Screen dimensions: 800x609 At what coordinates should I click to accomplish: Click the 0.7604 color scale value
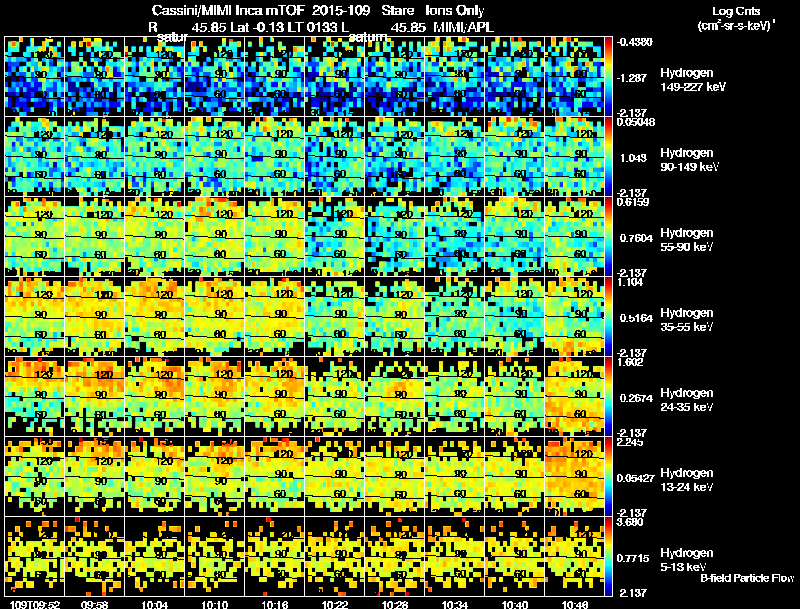636,238
